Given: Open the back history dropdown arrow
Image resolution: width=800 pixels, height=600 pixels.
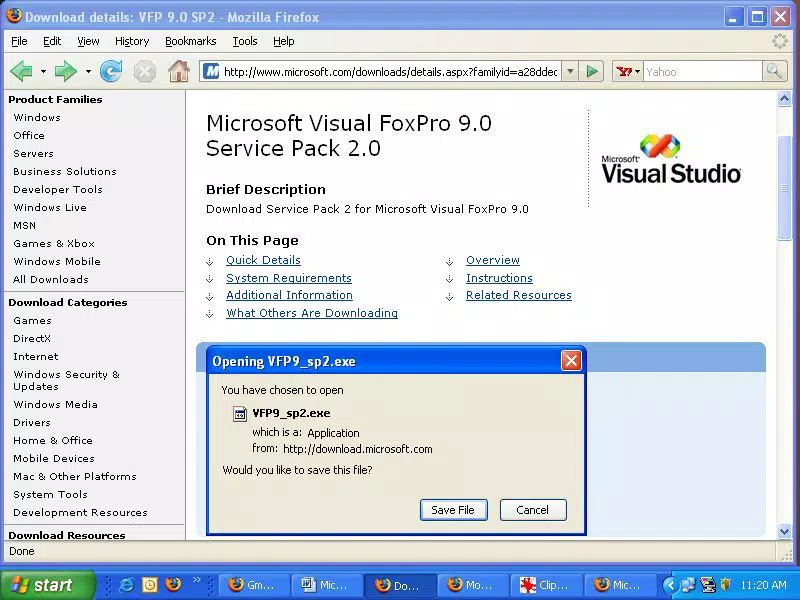Looking at the screenshot, I should (x=43, y=71).
